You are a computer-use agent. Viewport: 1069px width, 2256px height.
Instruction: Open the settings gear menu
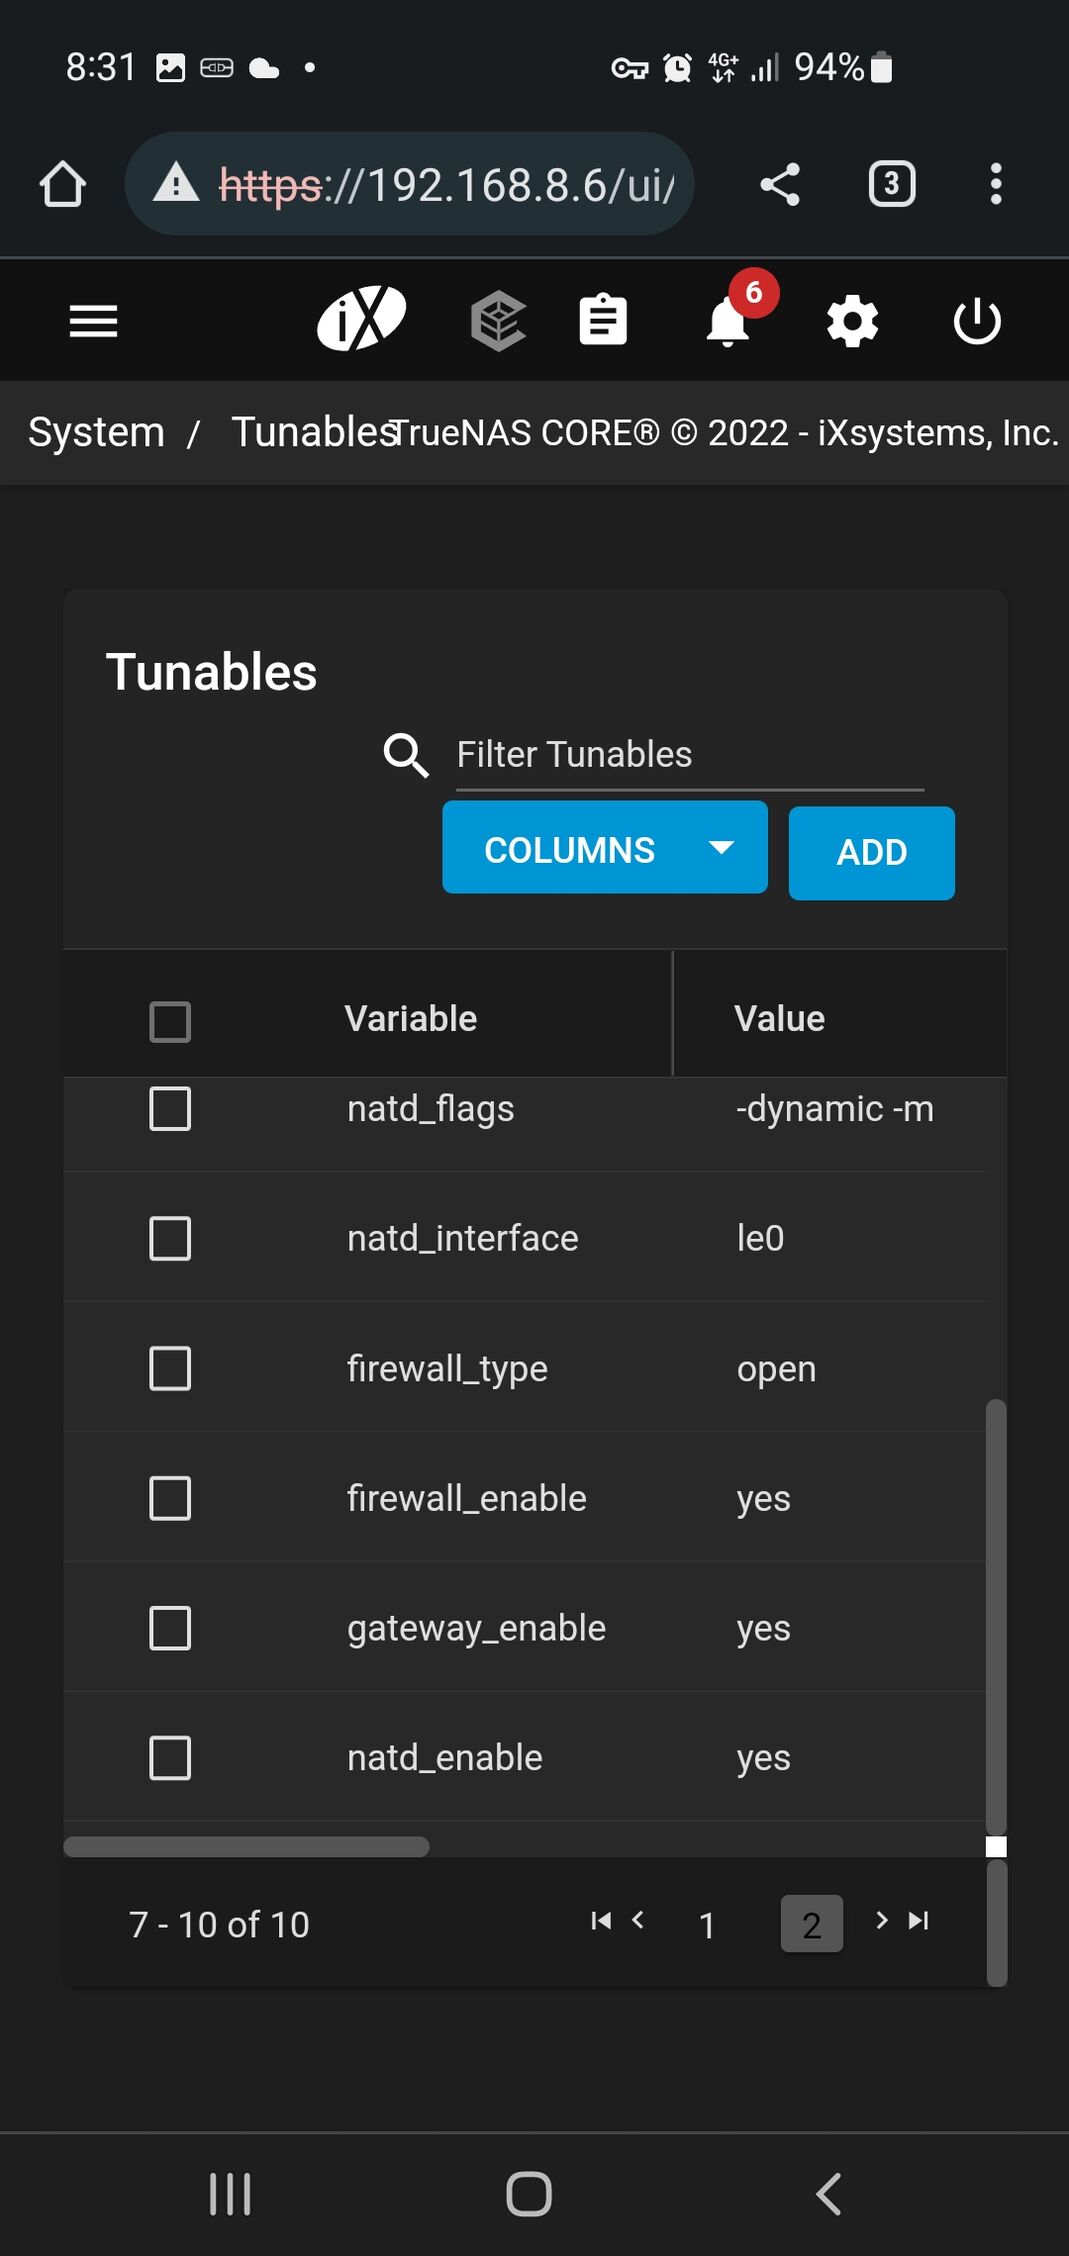point(852,322)
